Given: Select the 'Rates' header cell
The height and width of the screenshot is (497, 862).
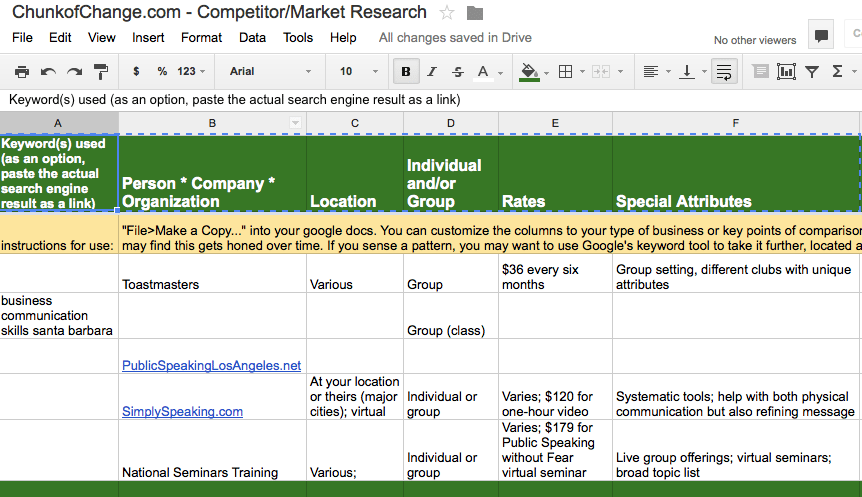Looking at the screenshot, I should coord(555,173).
